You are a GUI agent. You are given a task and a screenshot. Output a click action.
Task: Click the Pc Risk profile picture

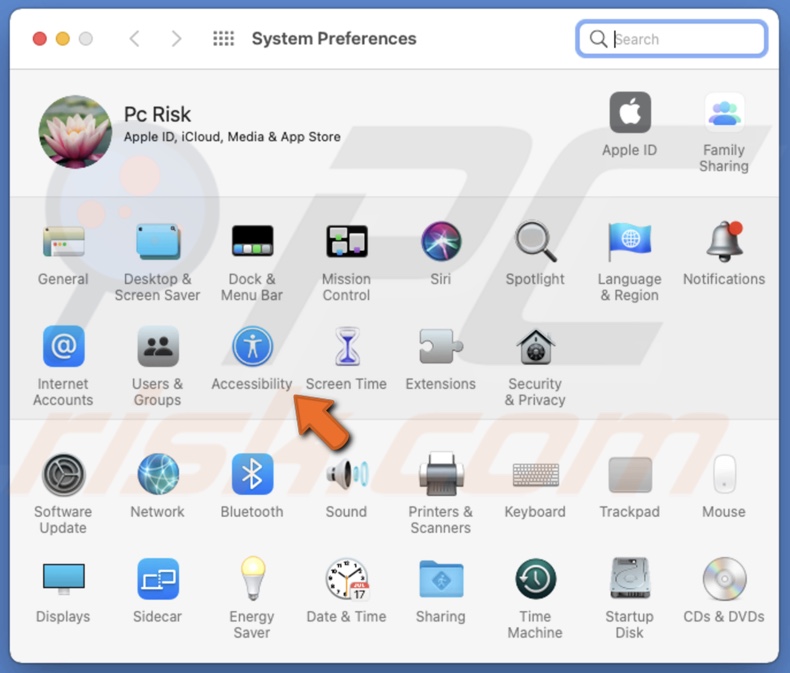pos(75,131)
